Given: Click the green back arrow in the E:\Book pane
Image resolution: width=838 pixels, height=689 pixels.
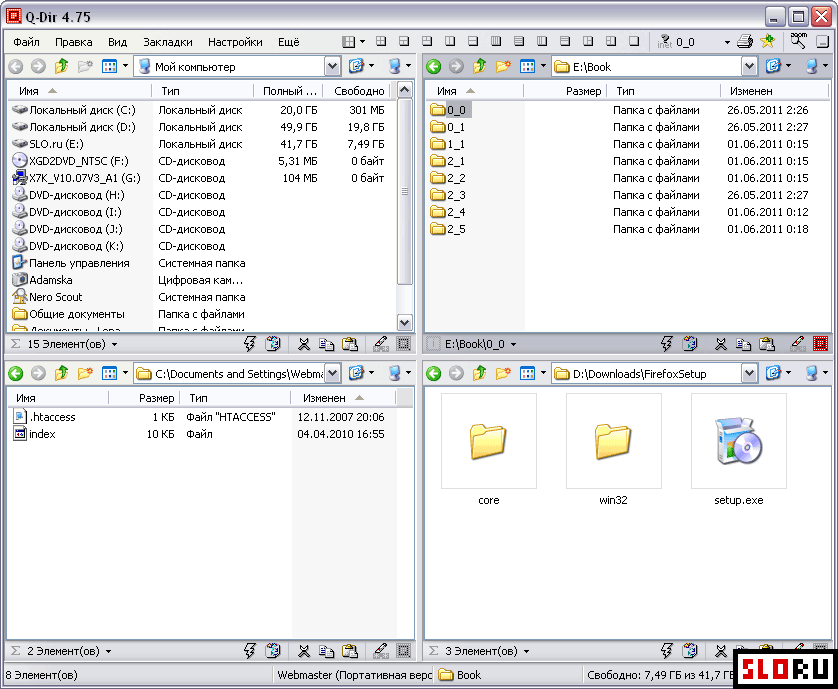Looking at the screenshot, I should click(433, 66).
